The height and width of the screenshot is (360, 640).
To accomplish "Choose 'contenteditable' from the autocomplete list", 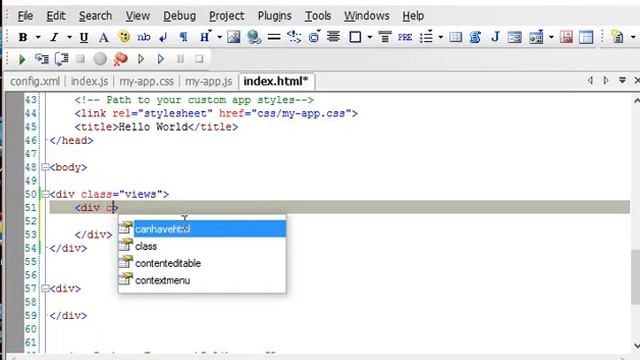I will (x=202, y=263).
